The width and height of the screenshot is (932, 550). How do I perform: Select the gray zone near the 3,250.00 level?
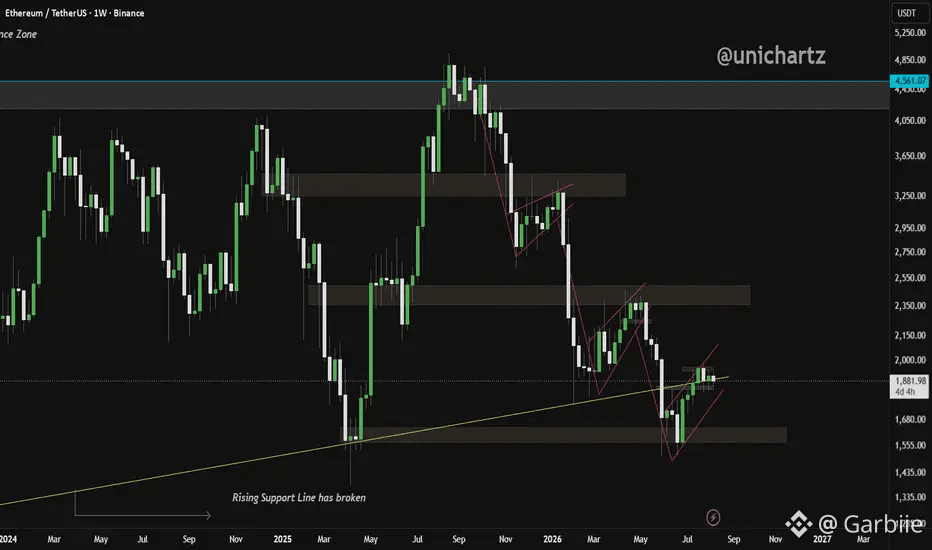(444, 185)
